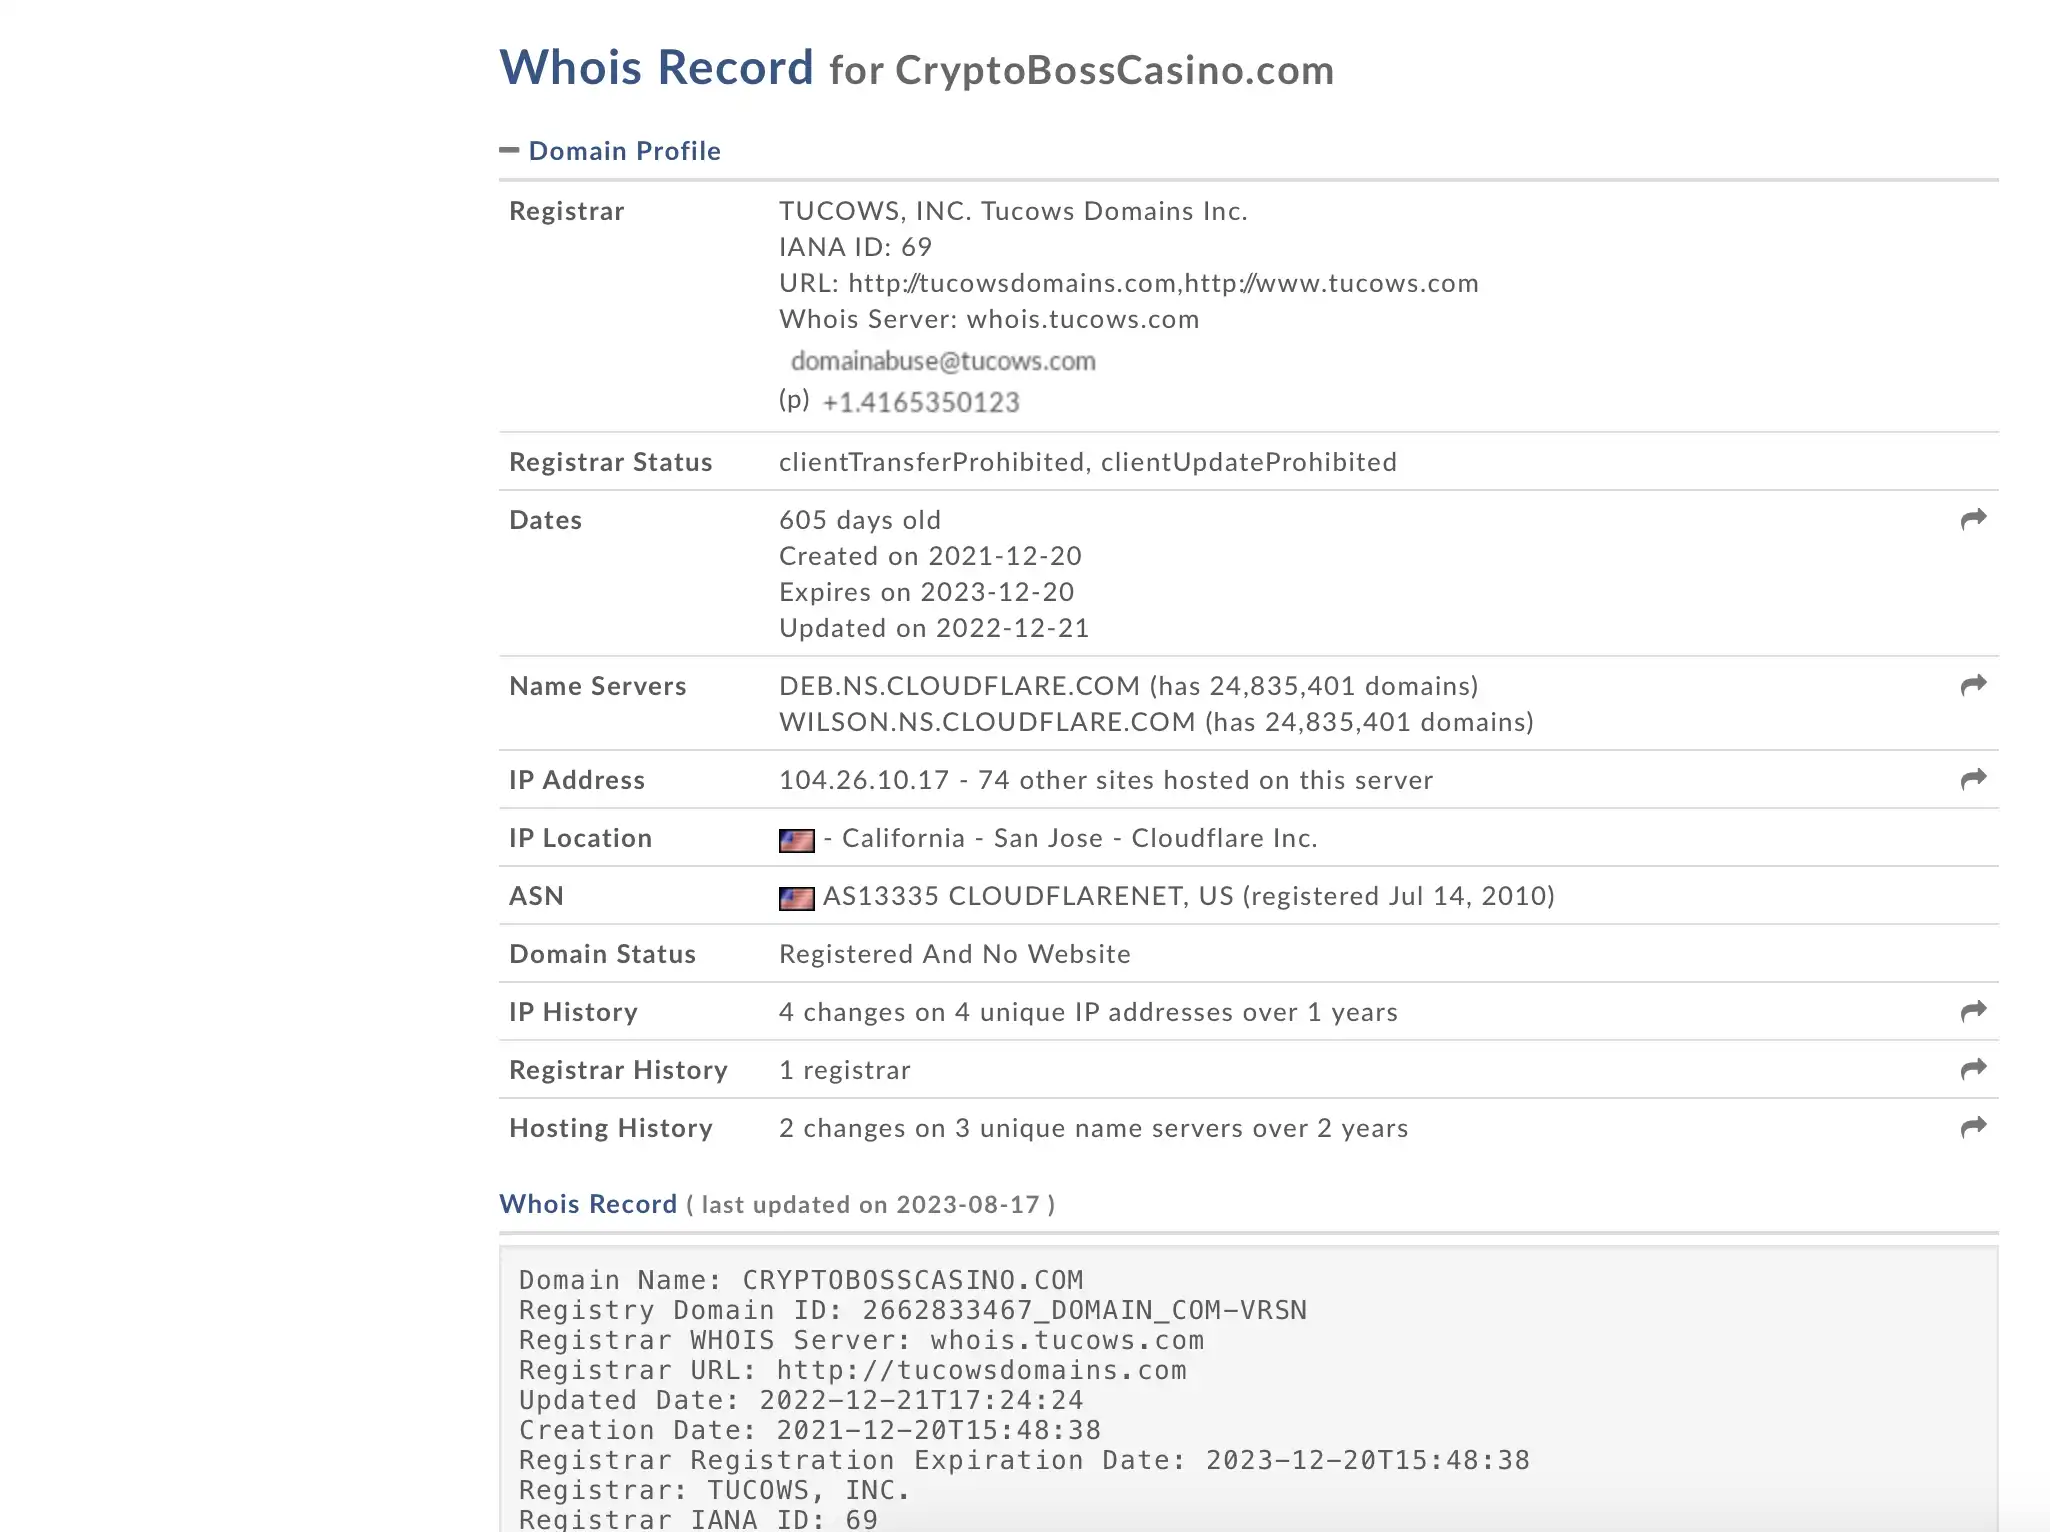
Task: Click the '1 registrar' history entry
Action: (845, 1070)
